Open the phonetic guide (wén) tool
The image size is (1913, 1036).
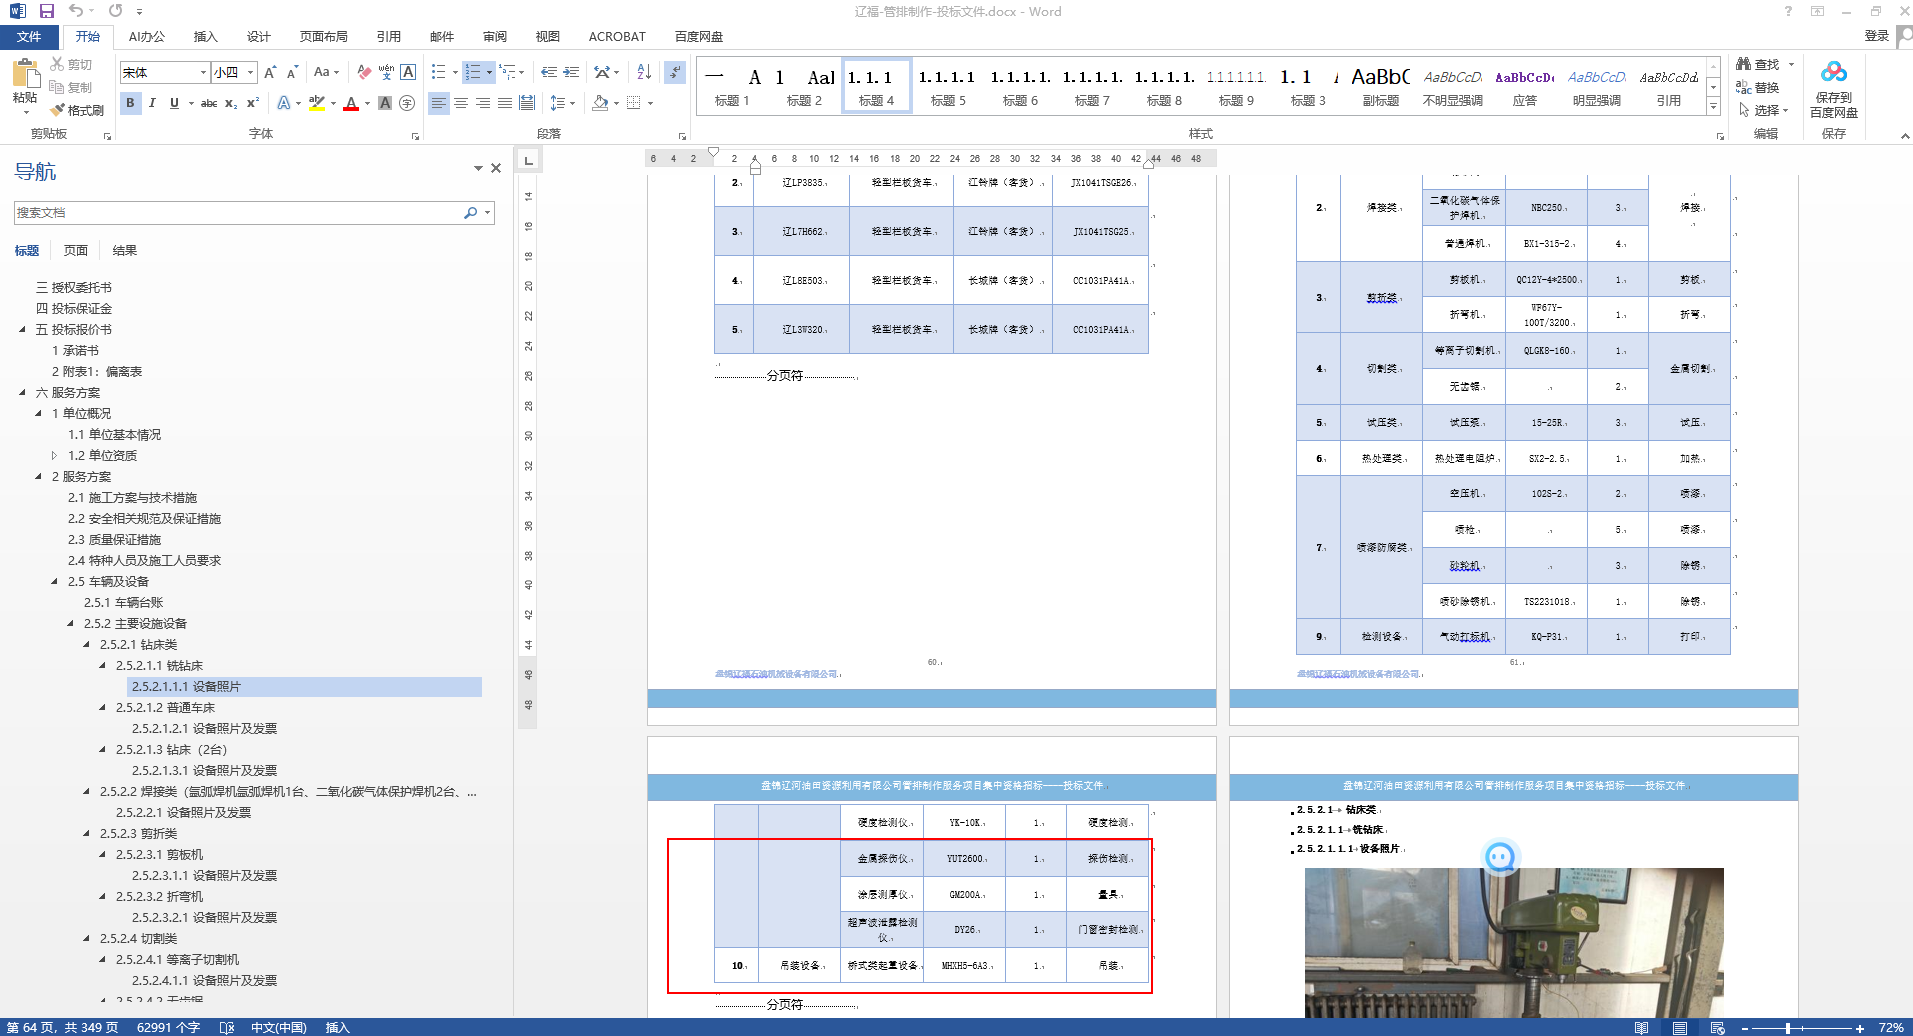386,72
